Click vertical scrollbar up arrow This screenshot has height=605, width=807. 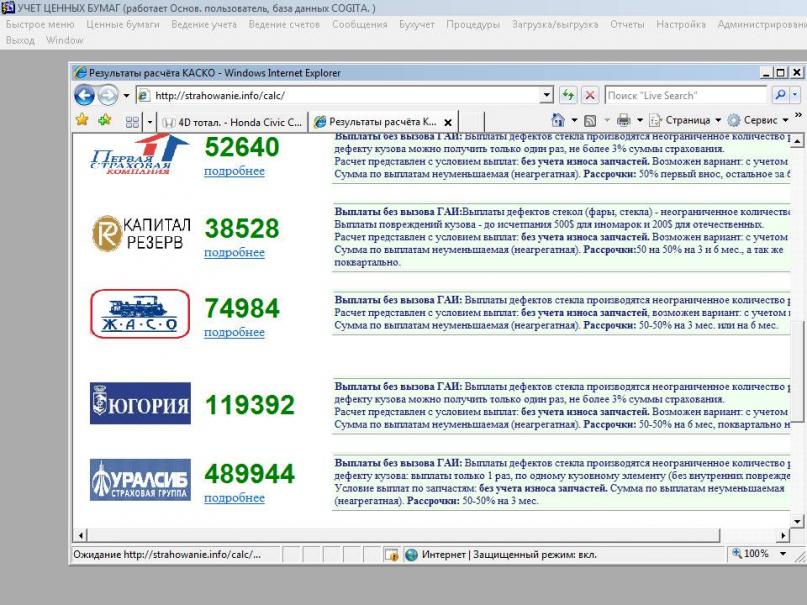point(797,140)
